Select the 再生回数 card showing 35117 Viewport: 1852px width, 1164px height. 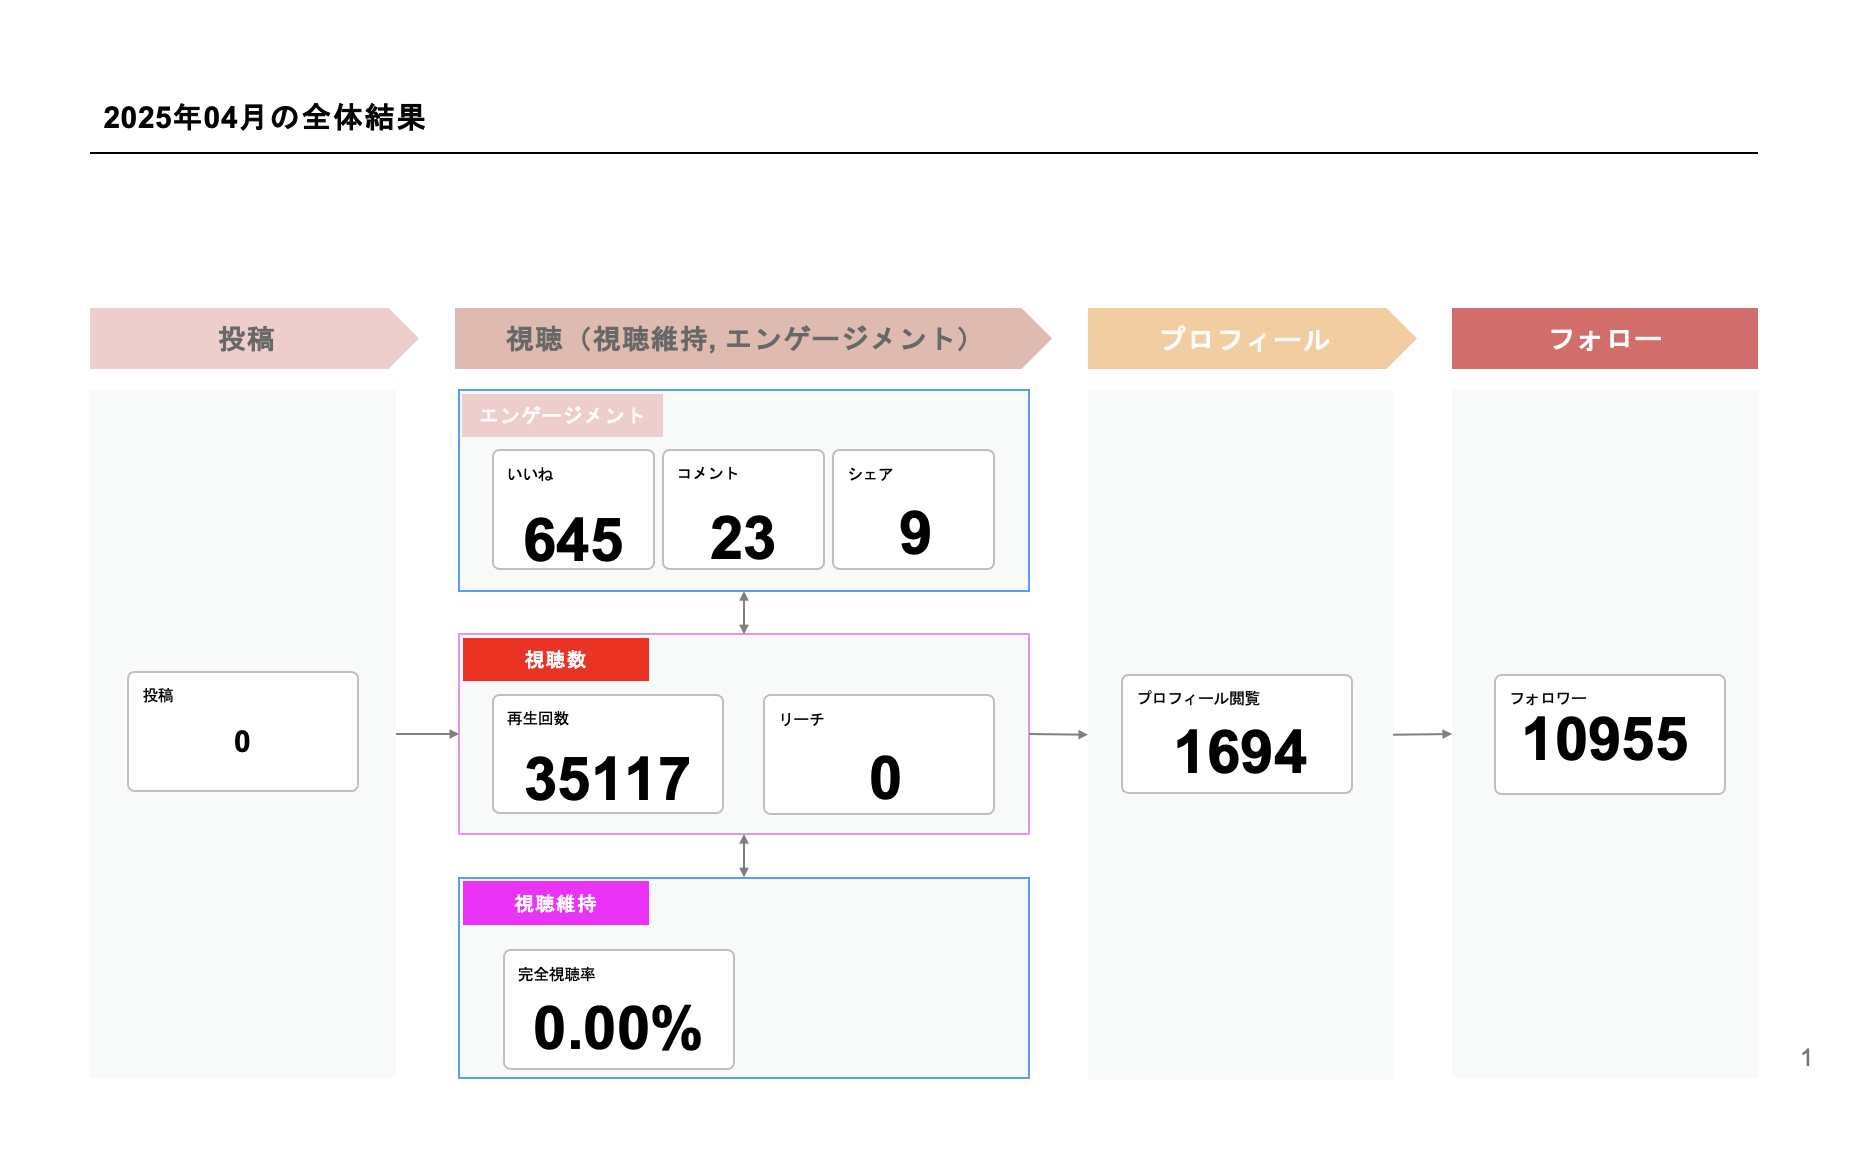(607, 754)
